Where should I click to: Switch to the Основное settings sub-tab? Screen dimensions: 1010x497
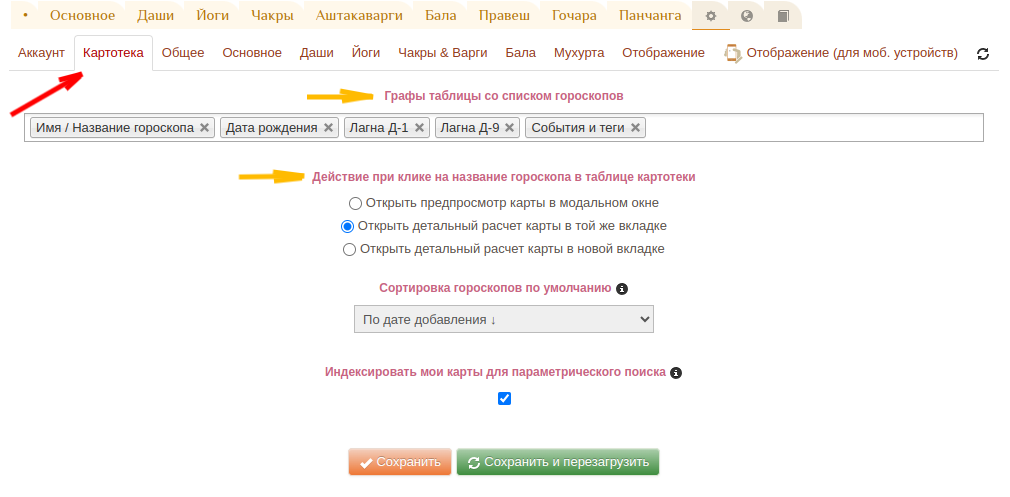click(x=252, y=53)
